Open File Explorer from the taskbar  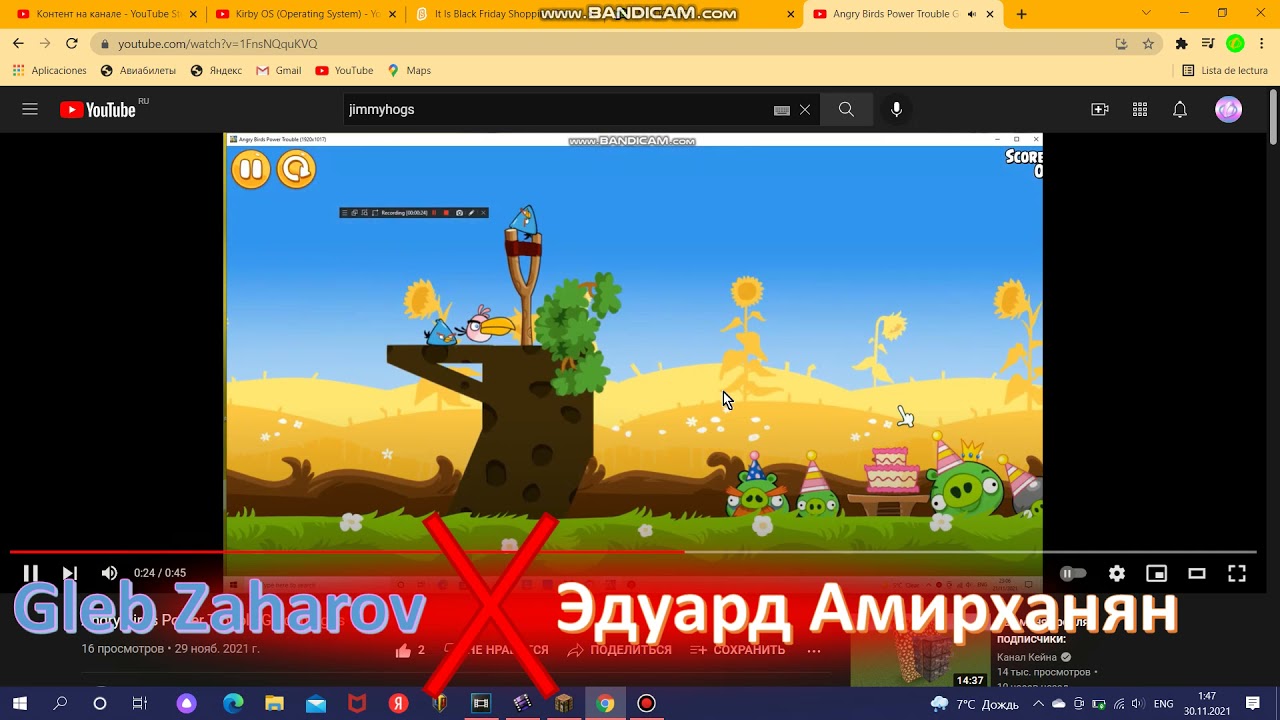(274, 704)
